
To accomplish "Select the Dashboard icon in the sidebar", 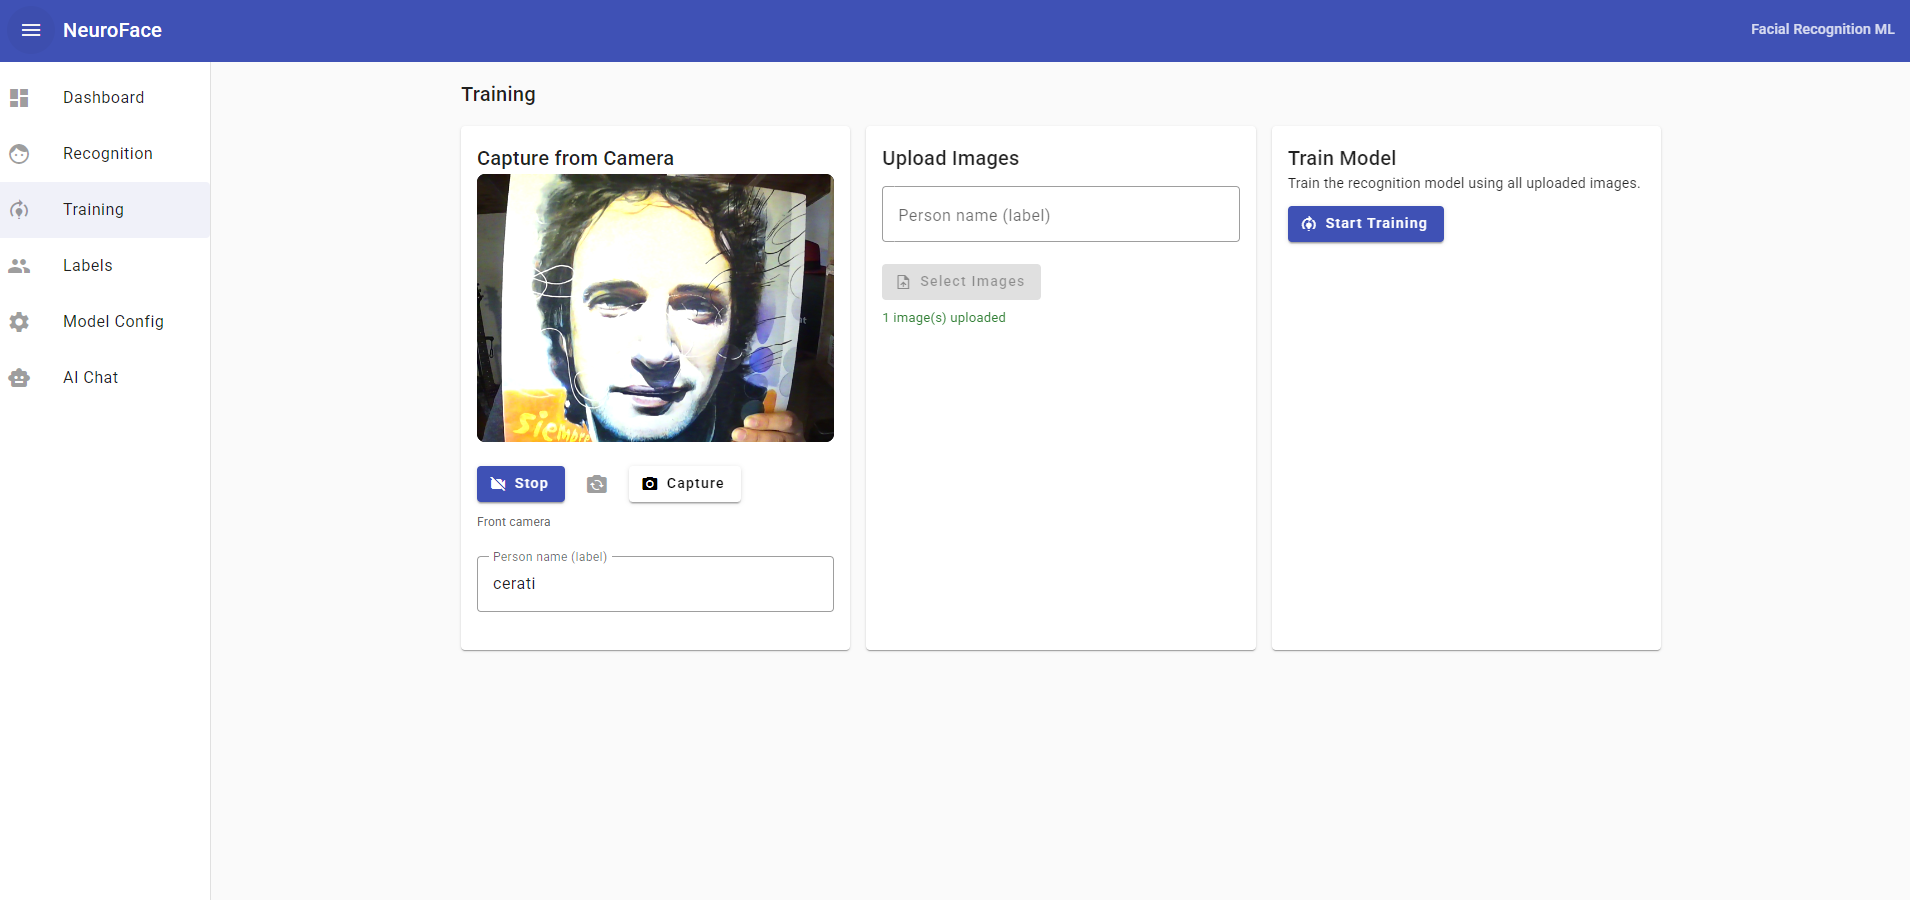I will click(x=20, y=97).
